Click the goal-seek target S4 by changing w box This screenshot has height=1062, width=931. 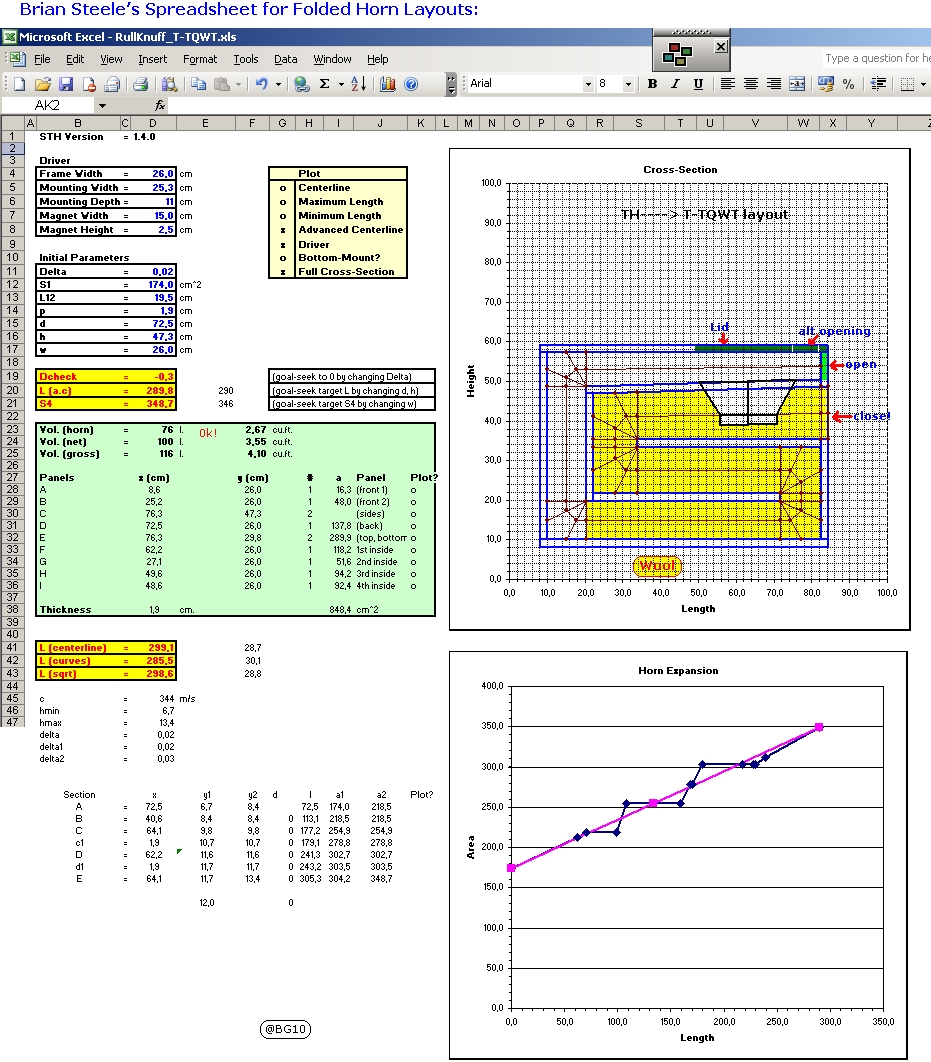(351, 404)
